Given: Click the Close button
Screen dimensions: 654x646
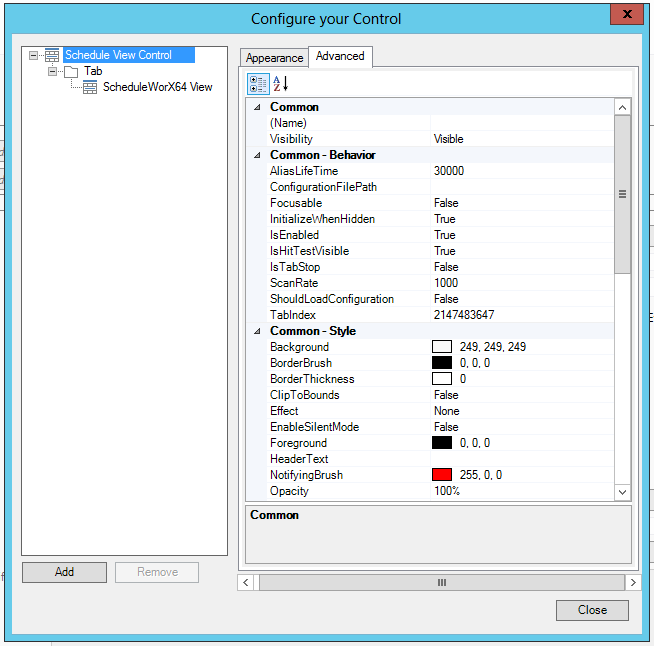Looking at the screenshot, I should tap(592, 610).
